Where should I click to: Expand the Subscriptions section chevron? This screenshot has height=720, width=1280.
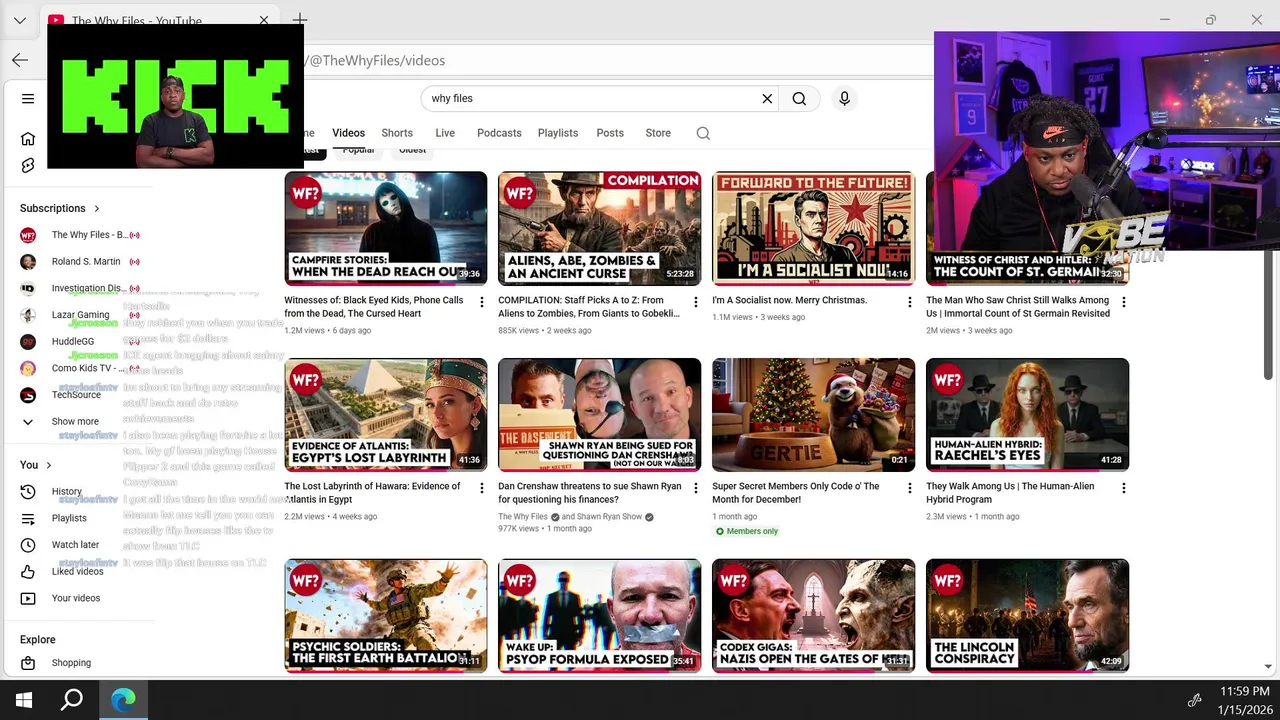[x=97, y=209]
